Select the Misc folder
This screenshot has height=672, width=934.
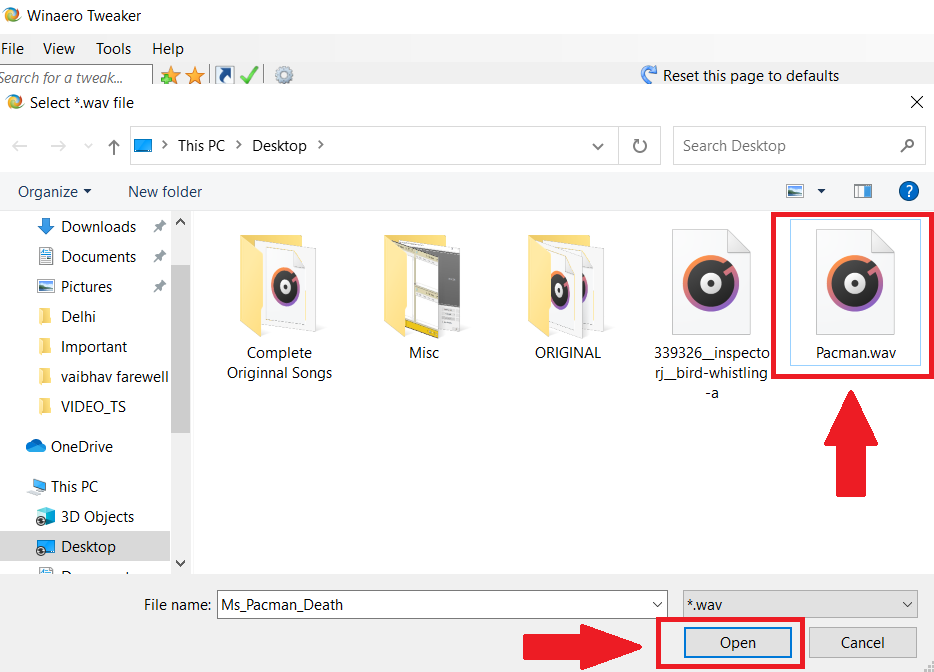pos(424,298)
